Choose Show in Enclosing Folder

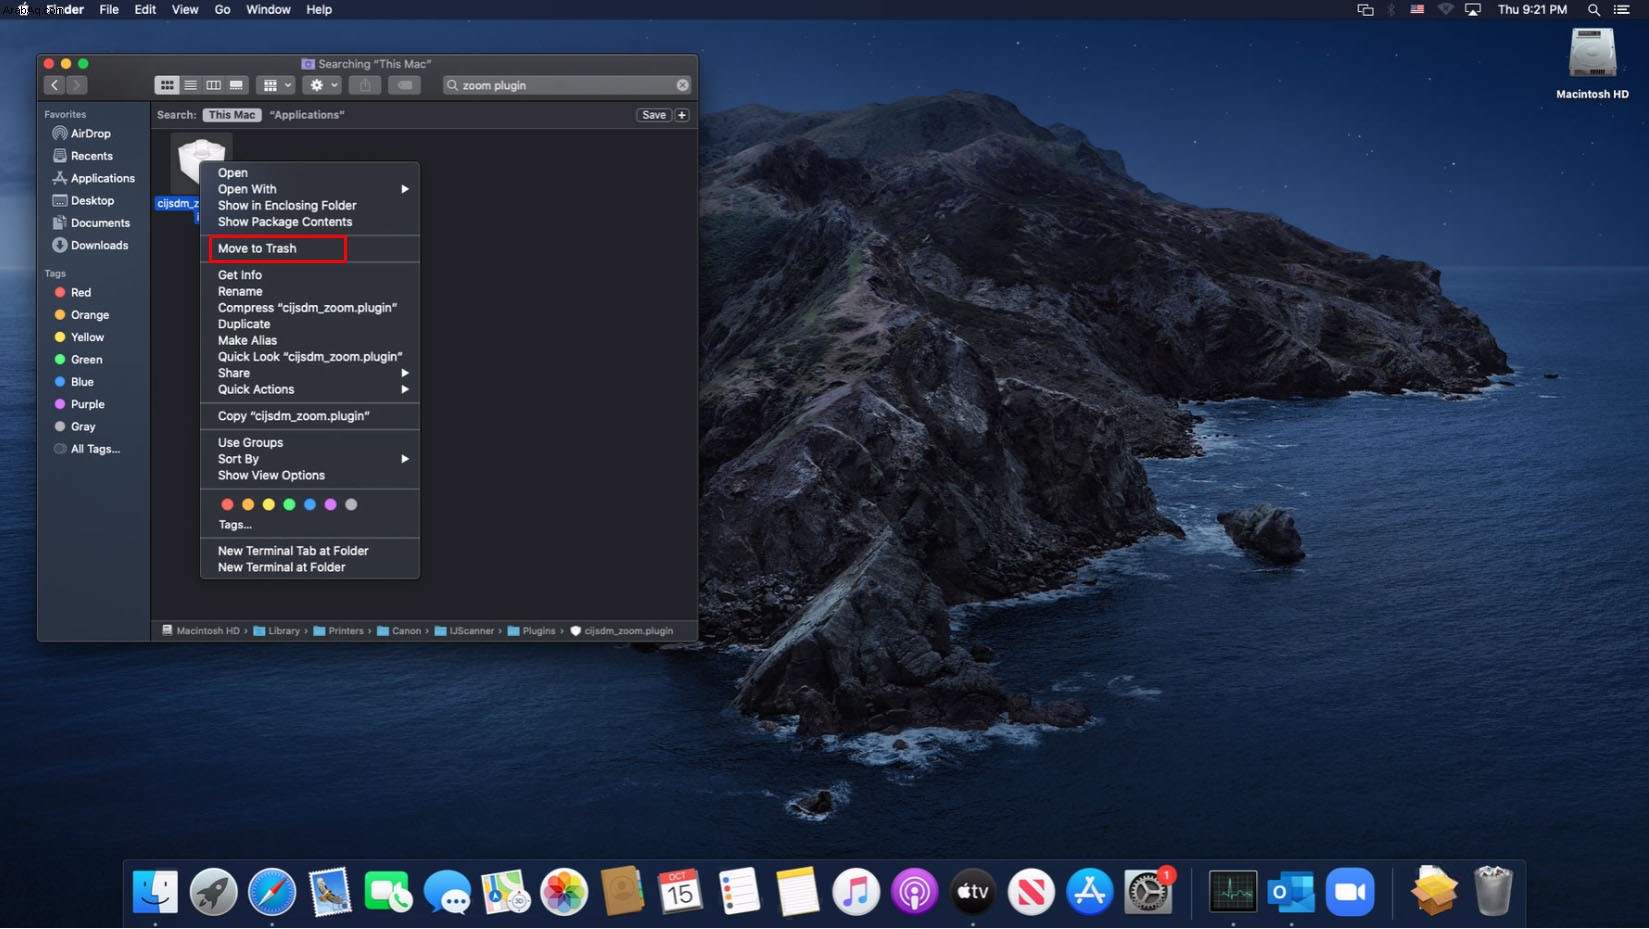pos(310,206)
